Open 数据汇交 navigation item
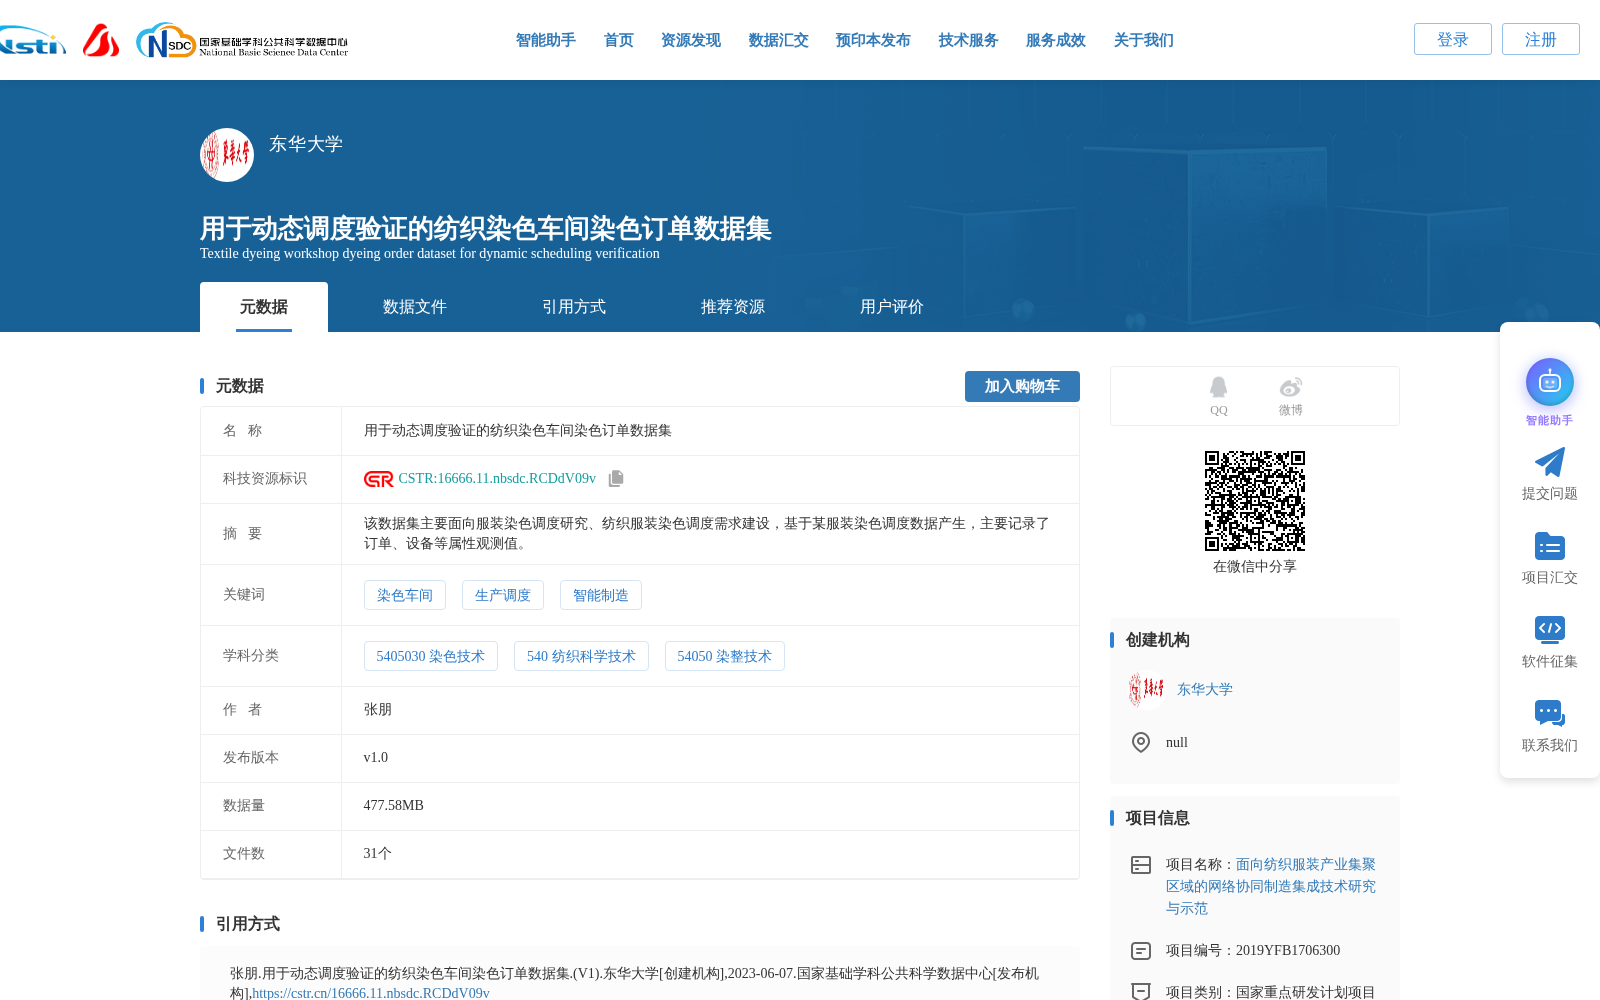The width and height of the screenshot is (1600, 1000). pyautogui.click(x=779, y=40)
